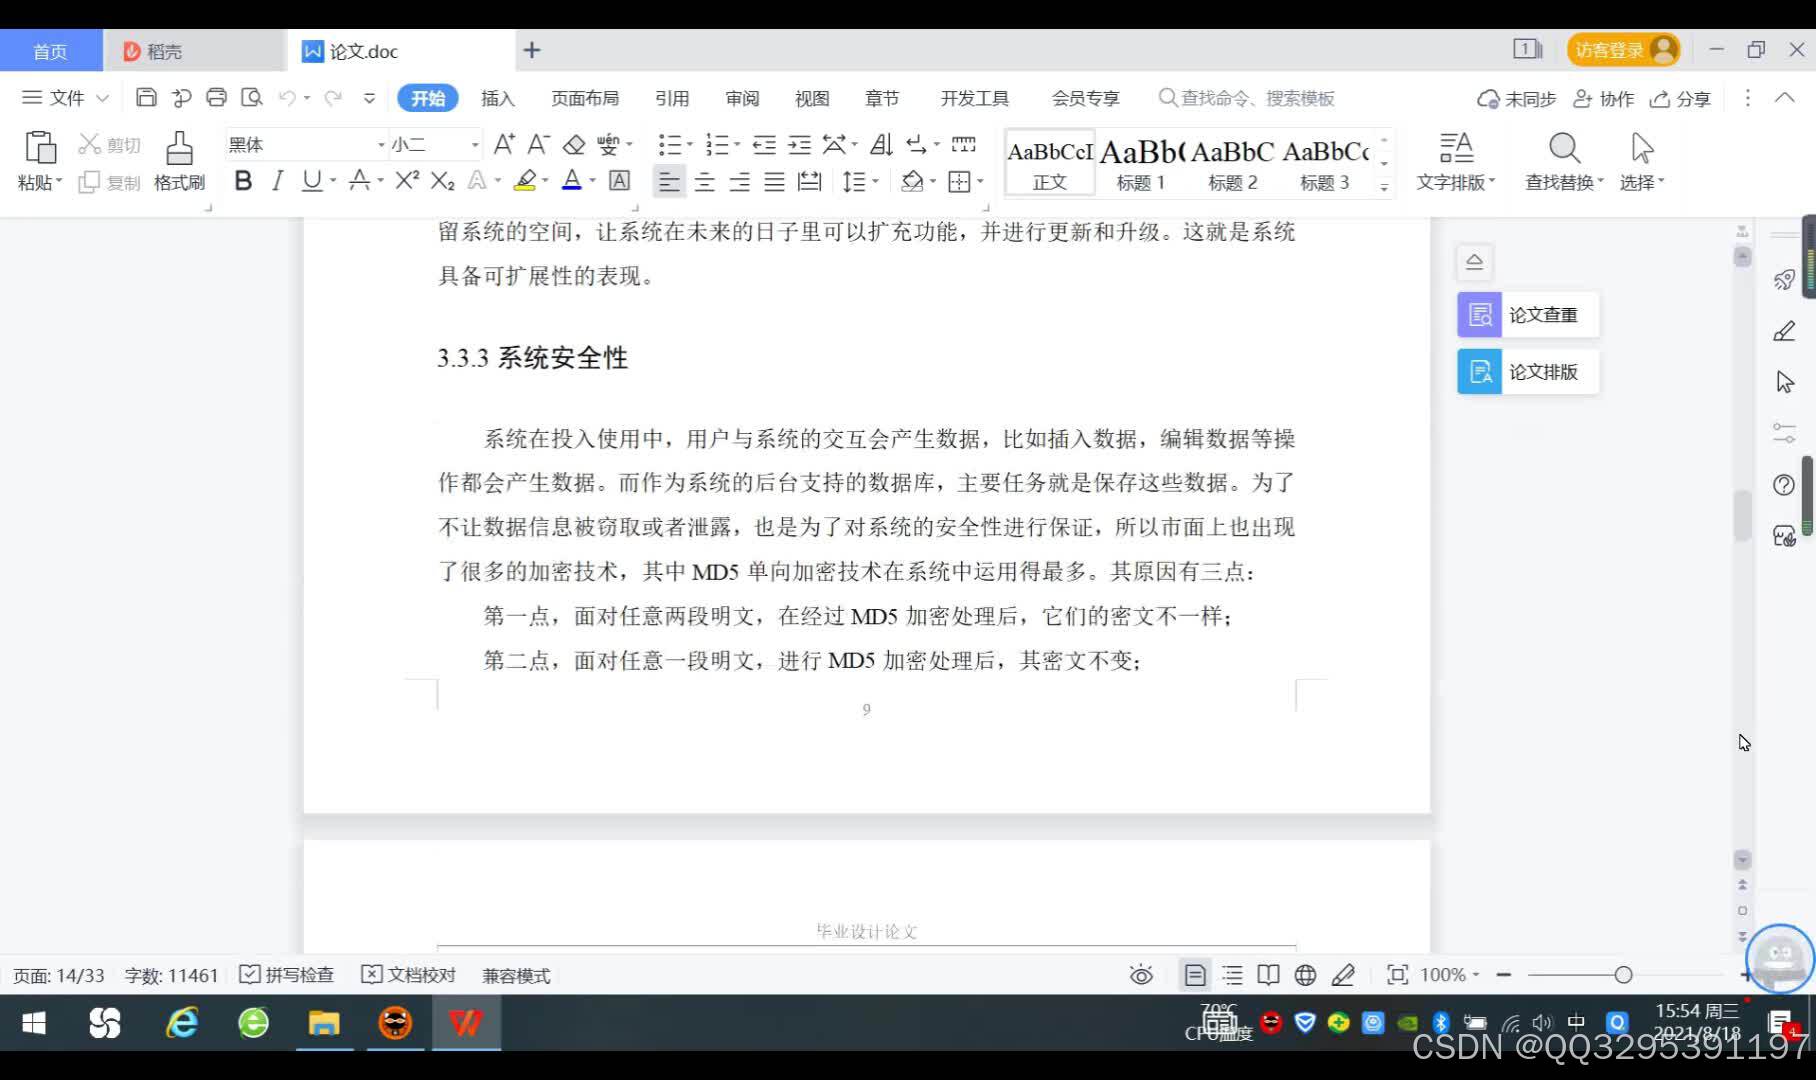This screenshot has width=1816, height=1080.
Task: Click the Copy icon
Action: (x=89, y=182)
